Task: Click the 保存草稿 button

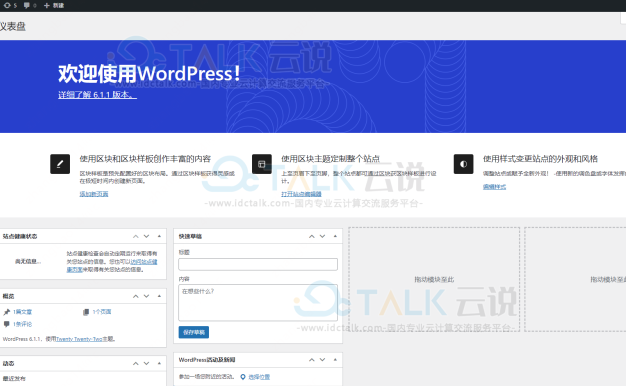Action: point(194,332)
